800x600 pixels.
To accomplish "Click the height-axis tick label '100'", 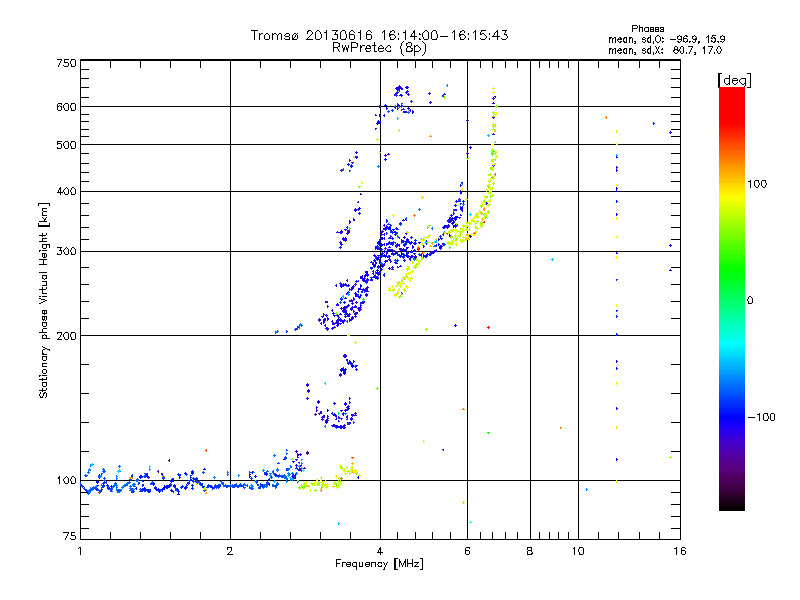I will [x=66, y=480].
